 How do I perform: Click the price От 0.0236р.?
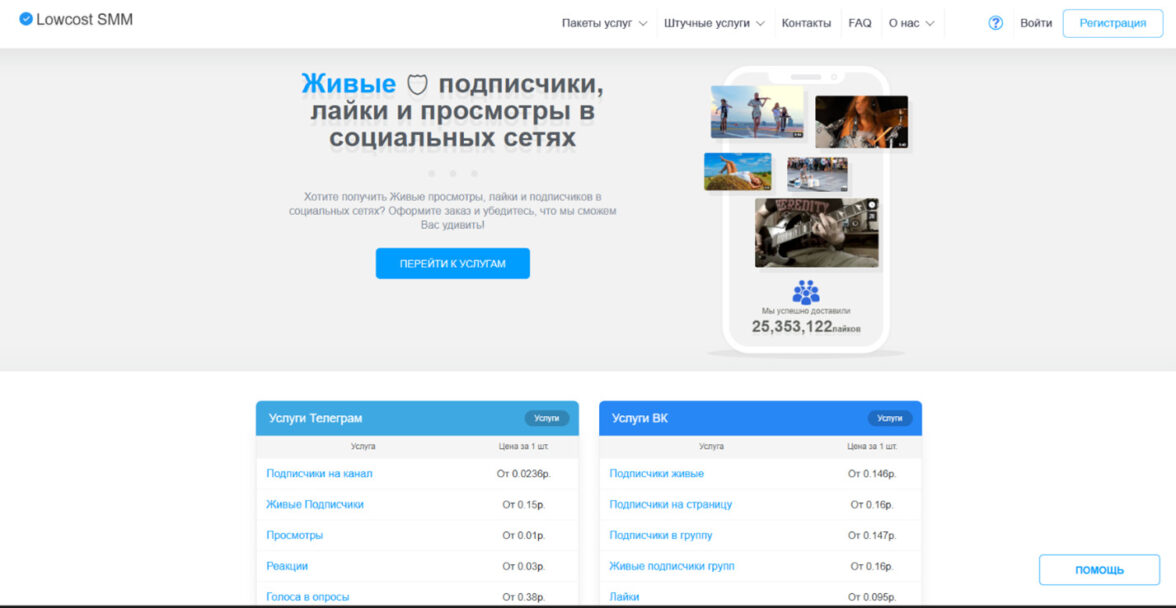(x=524, y=474)
